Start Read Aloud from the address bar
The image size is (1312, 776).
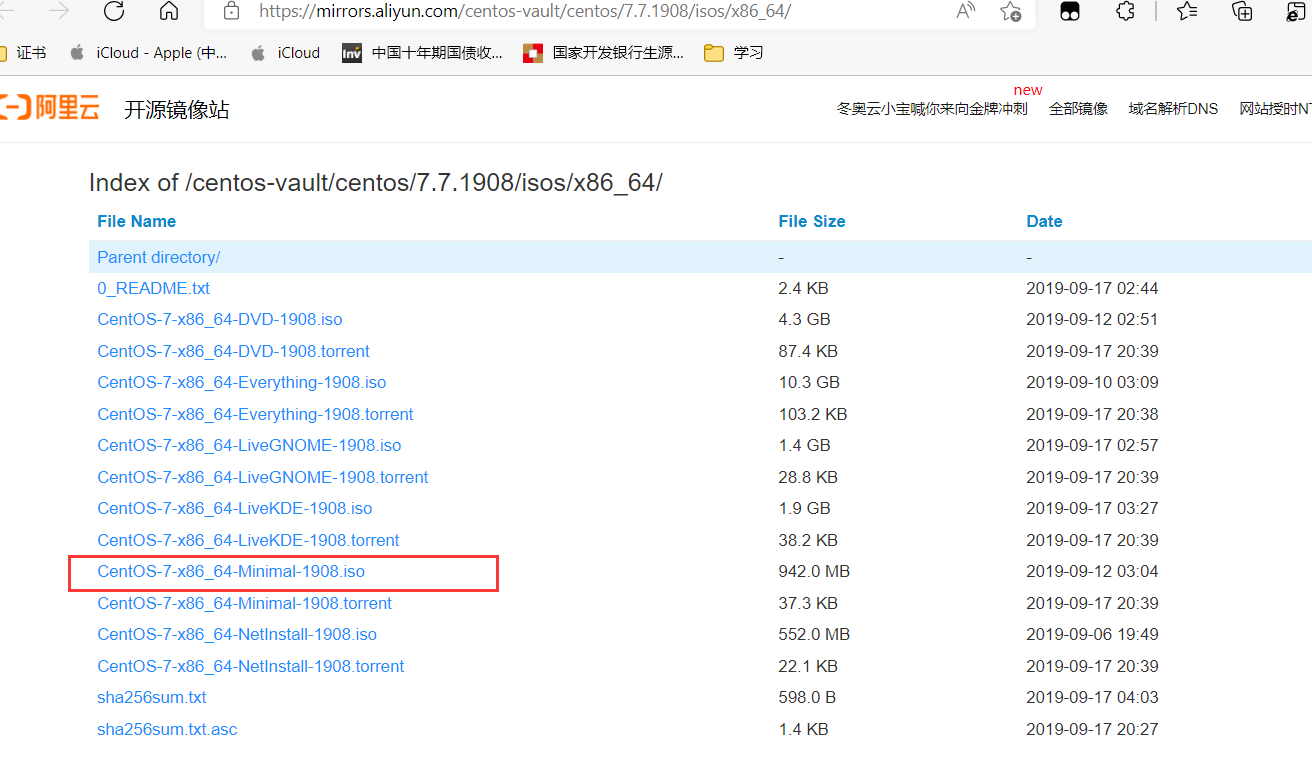pyautogui.click(x=965, y=11)
